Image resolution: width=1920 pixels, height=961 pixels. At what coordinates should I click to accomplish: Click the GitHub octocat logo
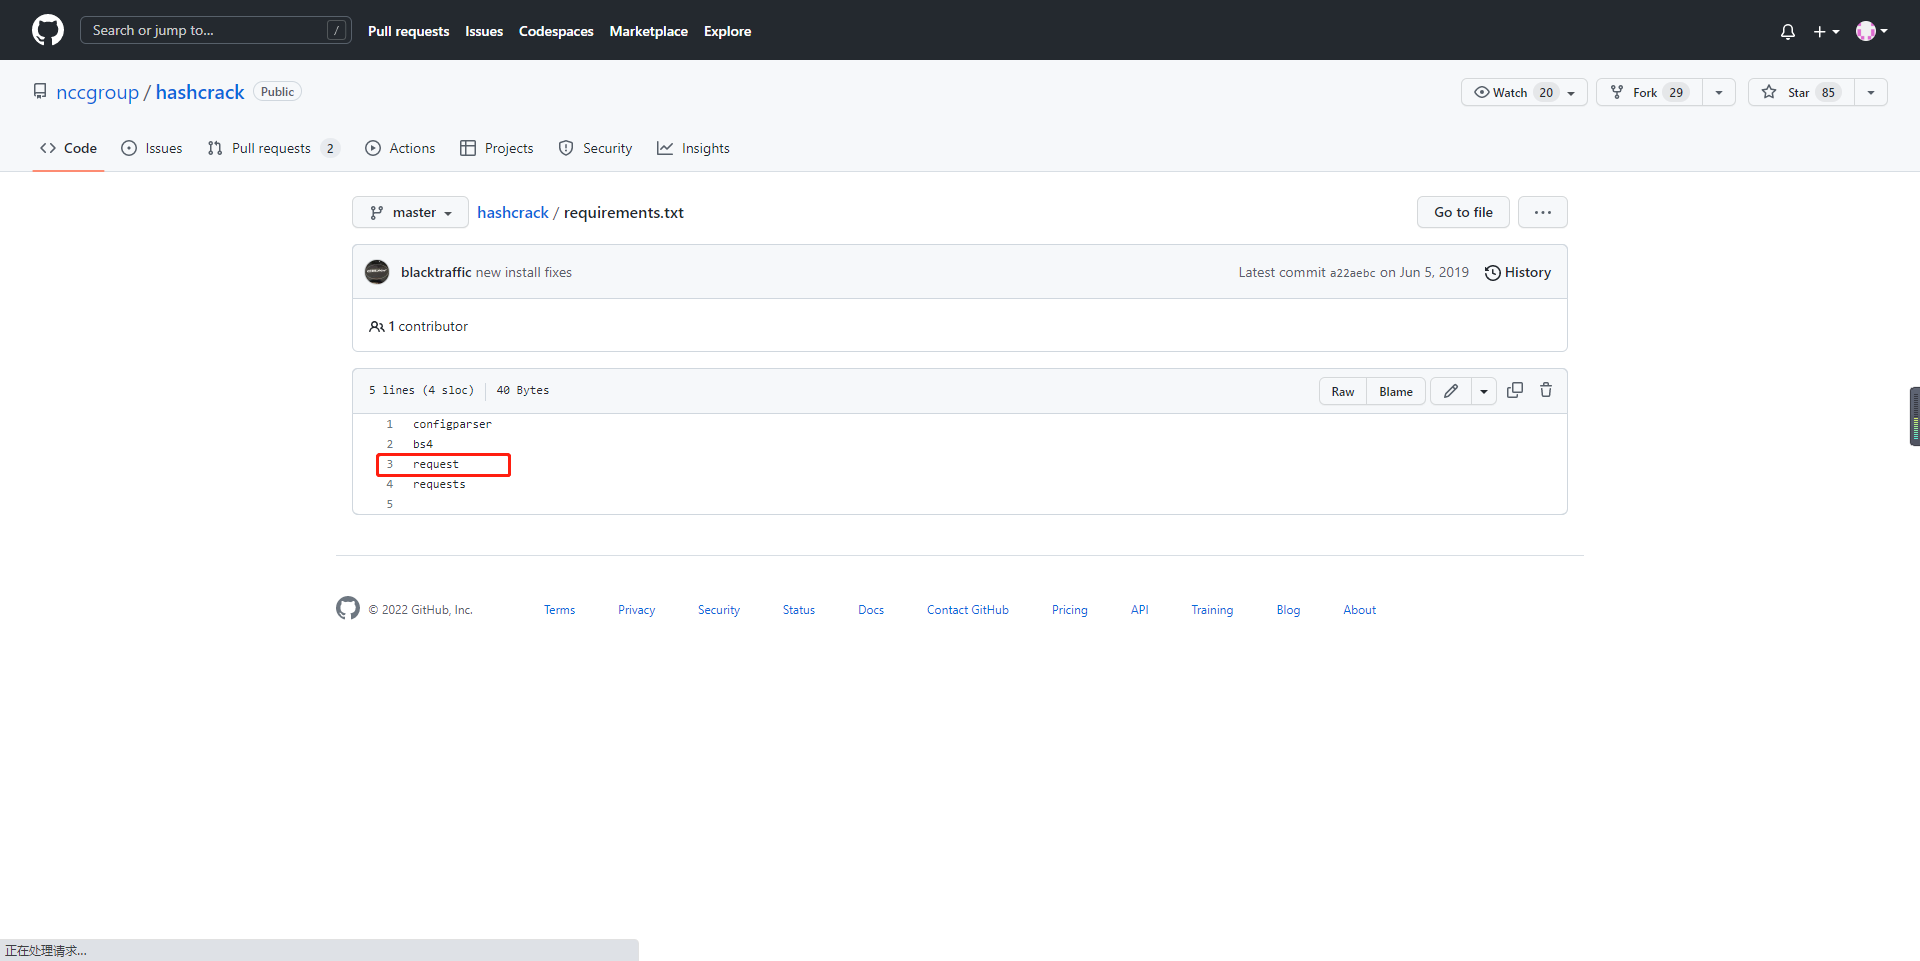click(x=46, y=30)
